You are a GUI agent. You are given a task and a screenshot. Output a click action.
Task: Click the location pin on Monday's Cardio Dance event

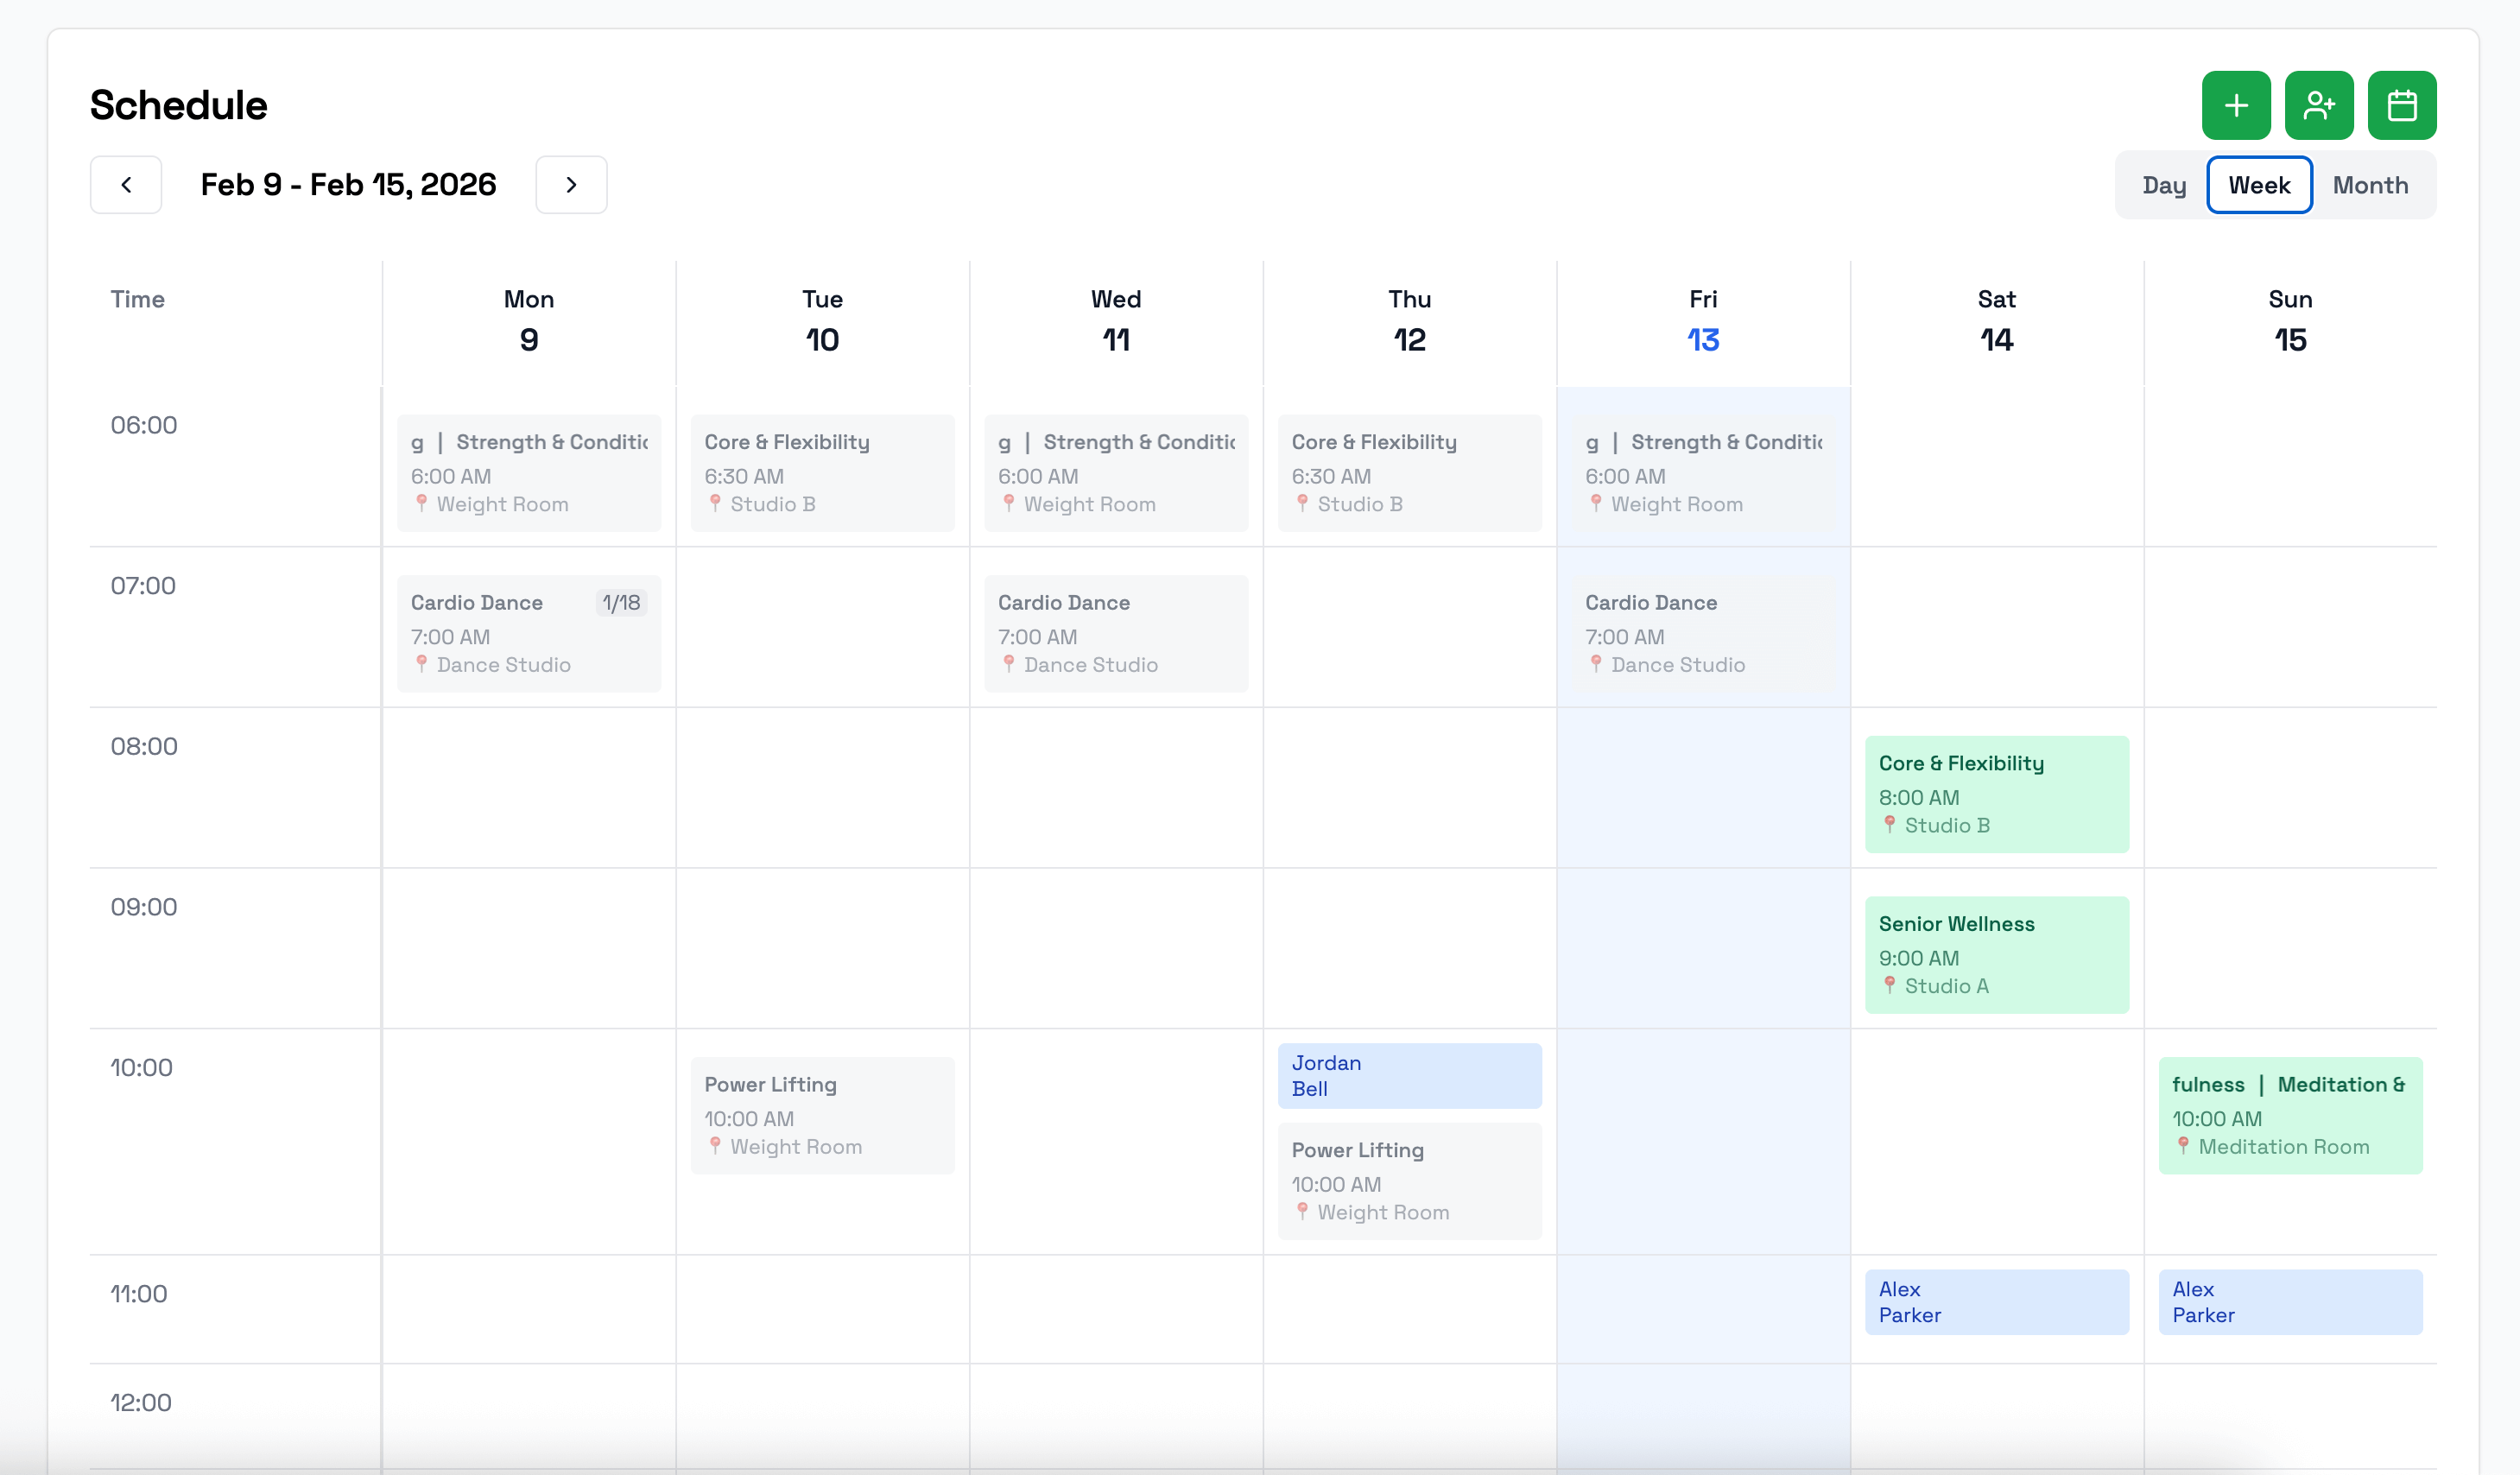(422, 664)
